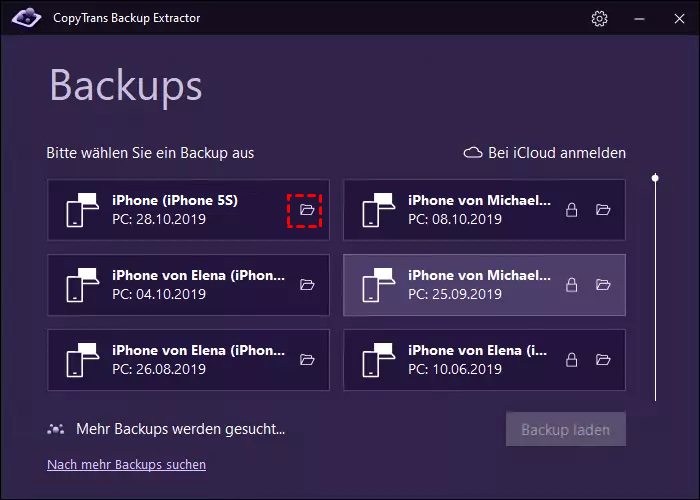Select iPhone von Elena backup from 04.10.2019
This screenshot has width=700, height=500.
point(175,285)
